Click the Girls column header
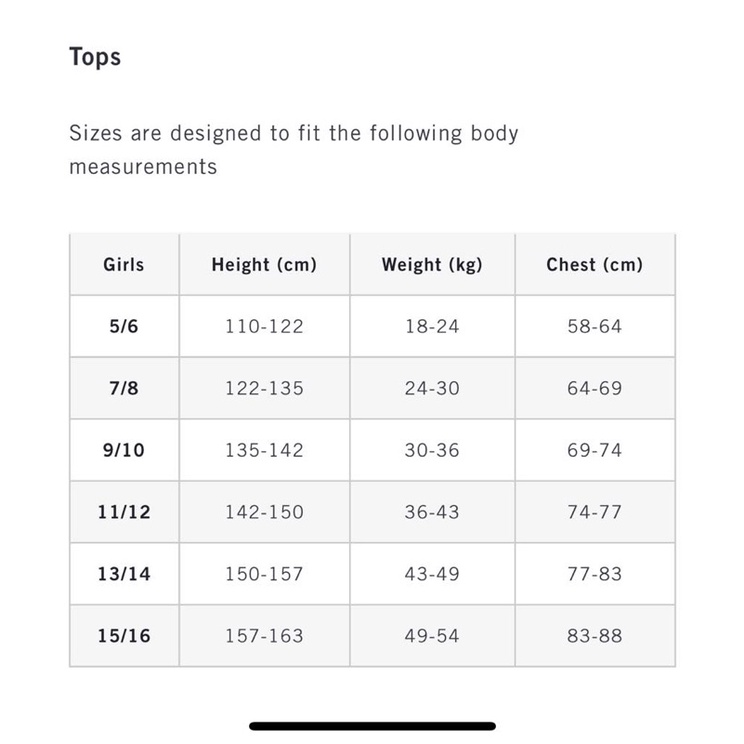Image resolution: width=744 pixels, height=744 pixels. tap(124, 265)
